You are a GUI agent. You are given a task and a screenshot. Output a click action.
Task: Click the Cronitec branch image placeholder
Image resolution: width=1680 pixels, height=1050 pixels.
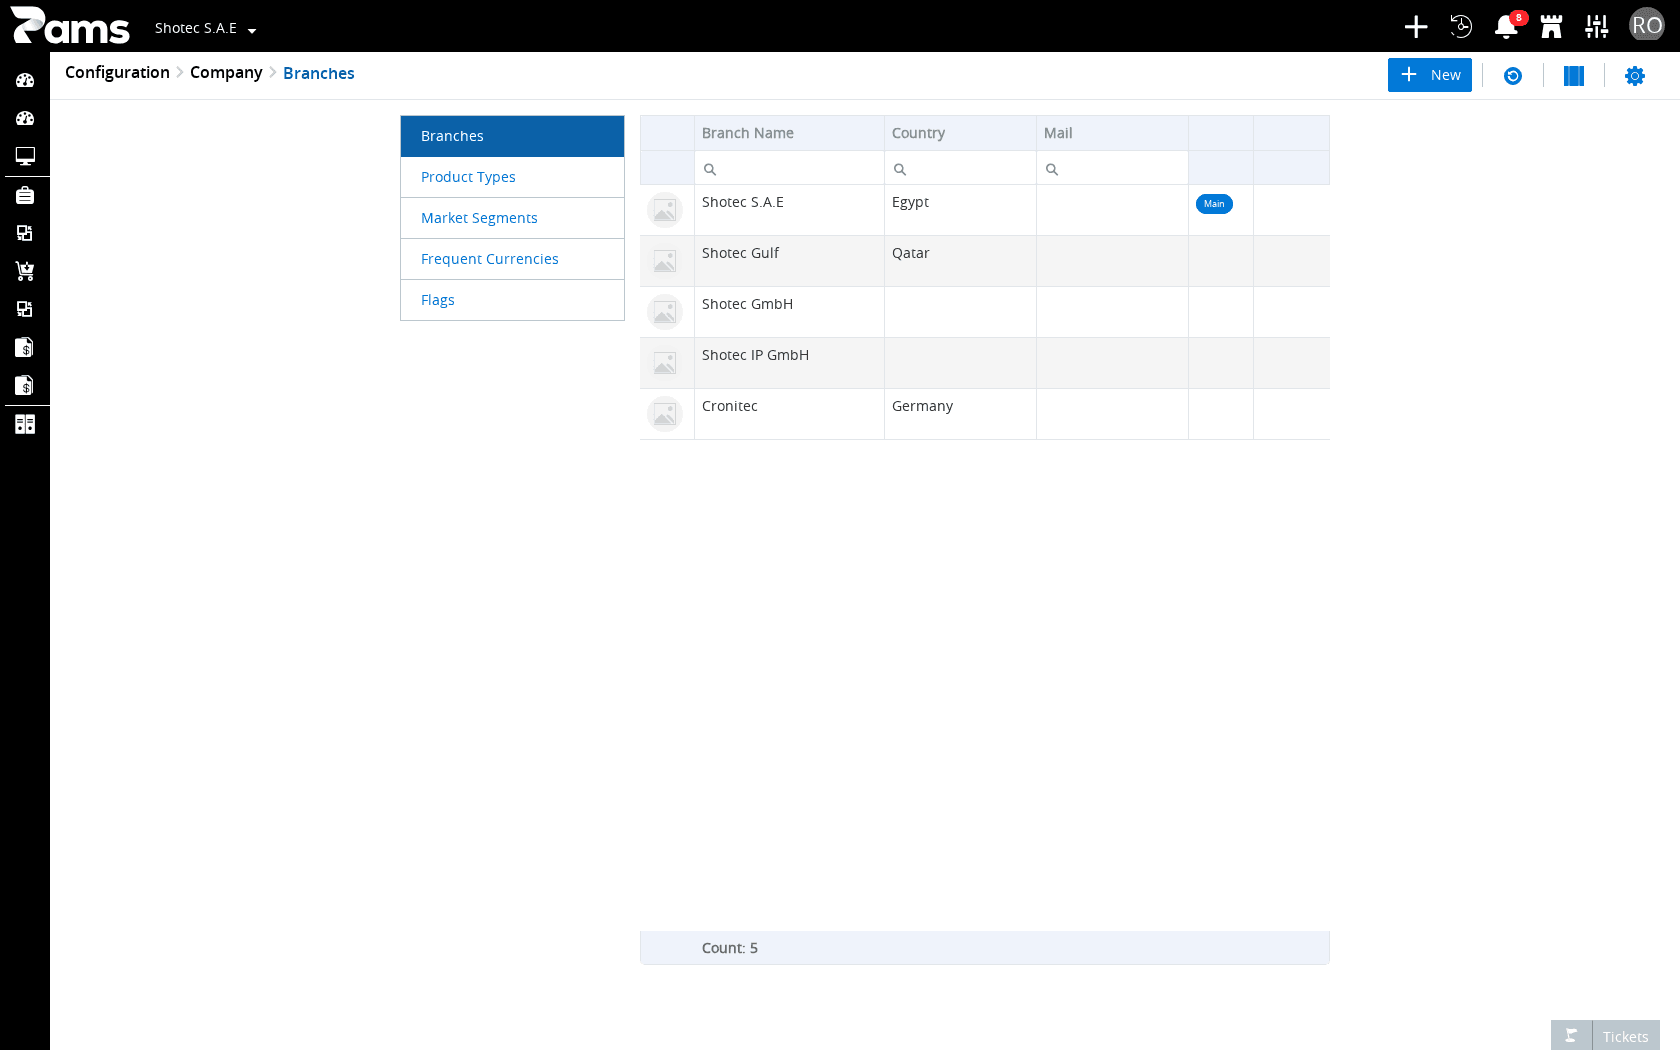[665, 414]
